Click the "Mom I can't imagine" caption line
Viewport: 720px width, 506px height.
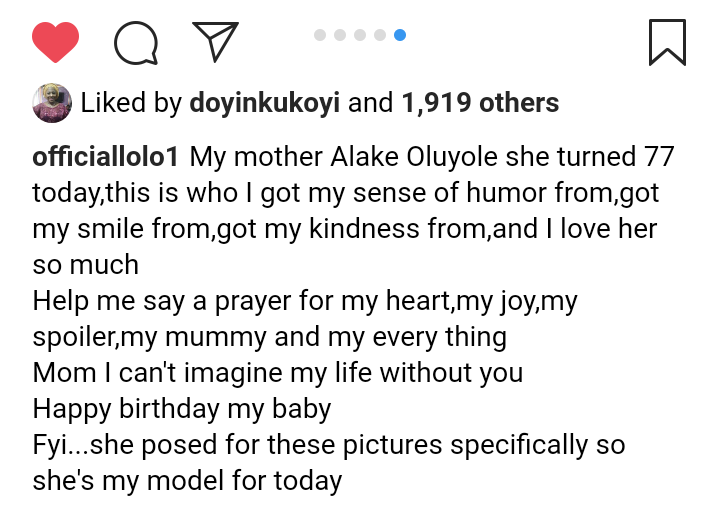pyautogui.click(x=277, y=373)
